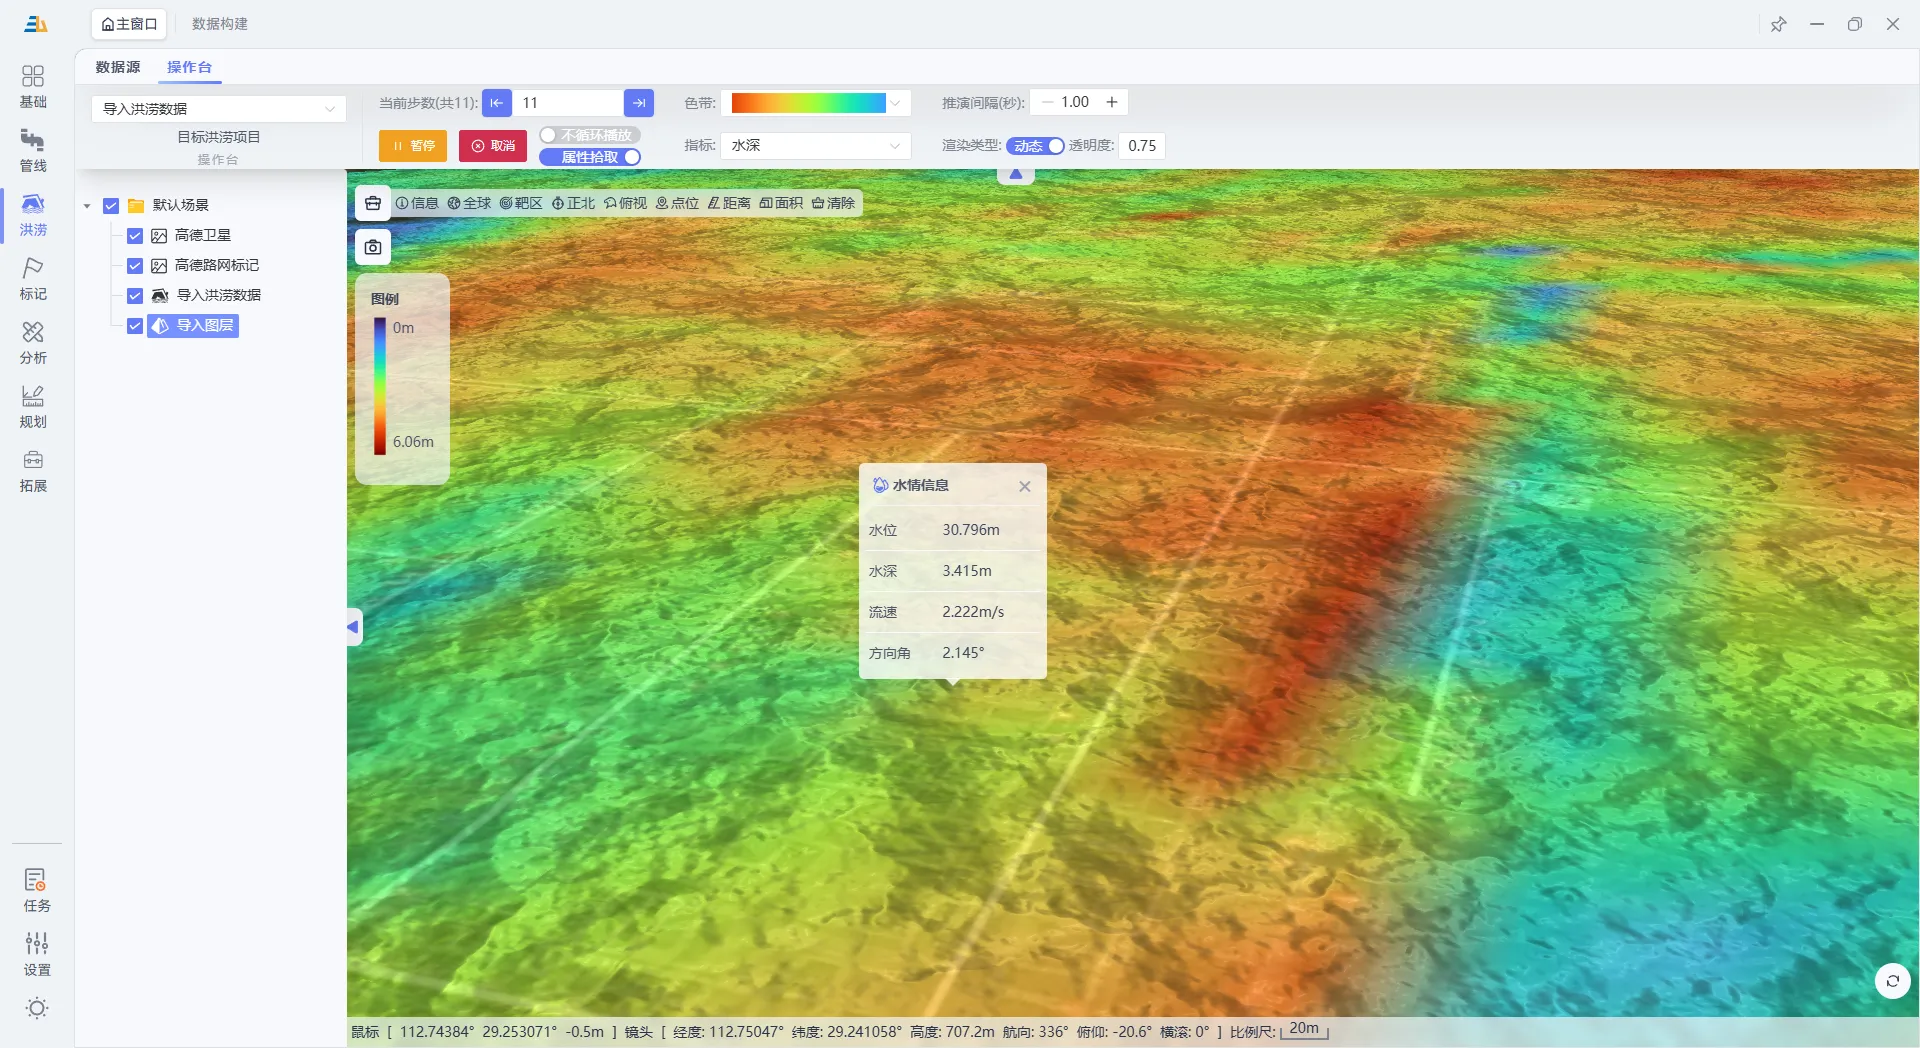The width and height of the screenshot is (1920, 1048).
Task: Open the 导入洪涝数据 dropdown
Action: click(218, 109)
